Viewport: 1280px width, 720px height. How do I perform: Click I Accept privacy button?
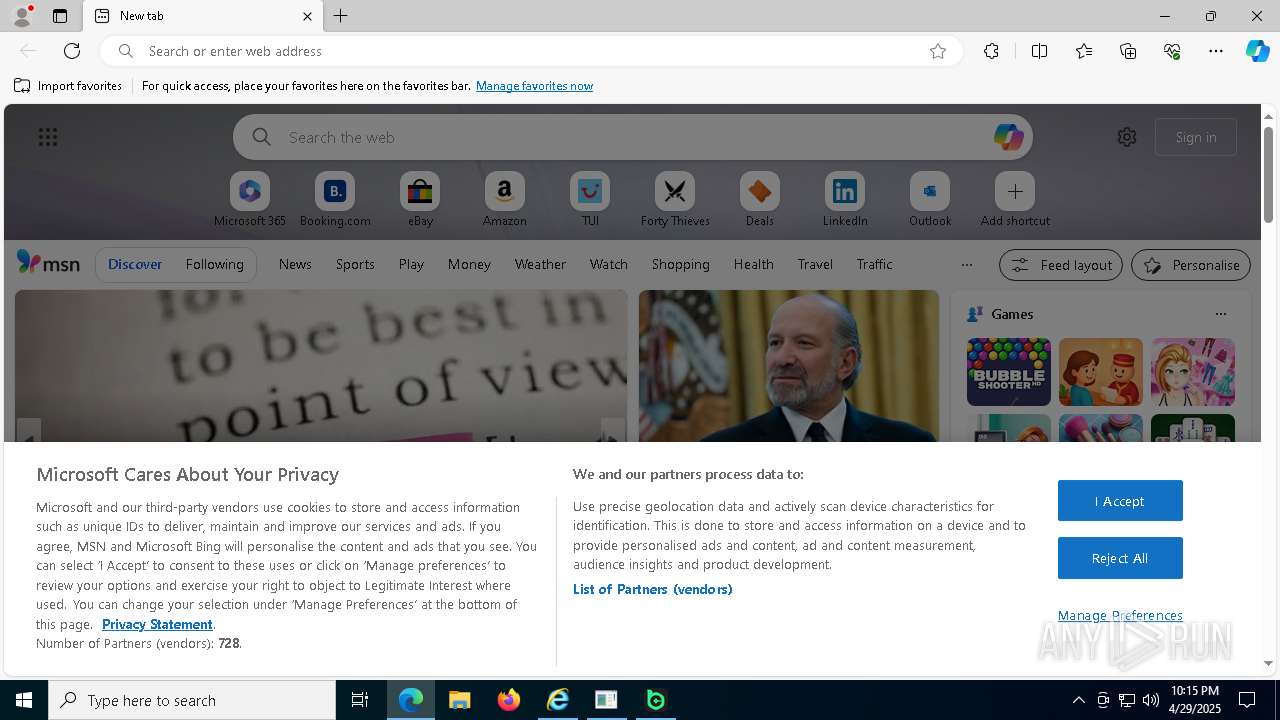1120,501
